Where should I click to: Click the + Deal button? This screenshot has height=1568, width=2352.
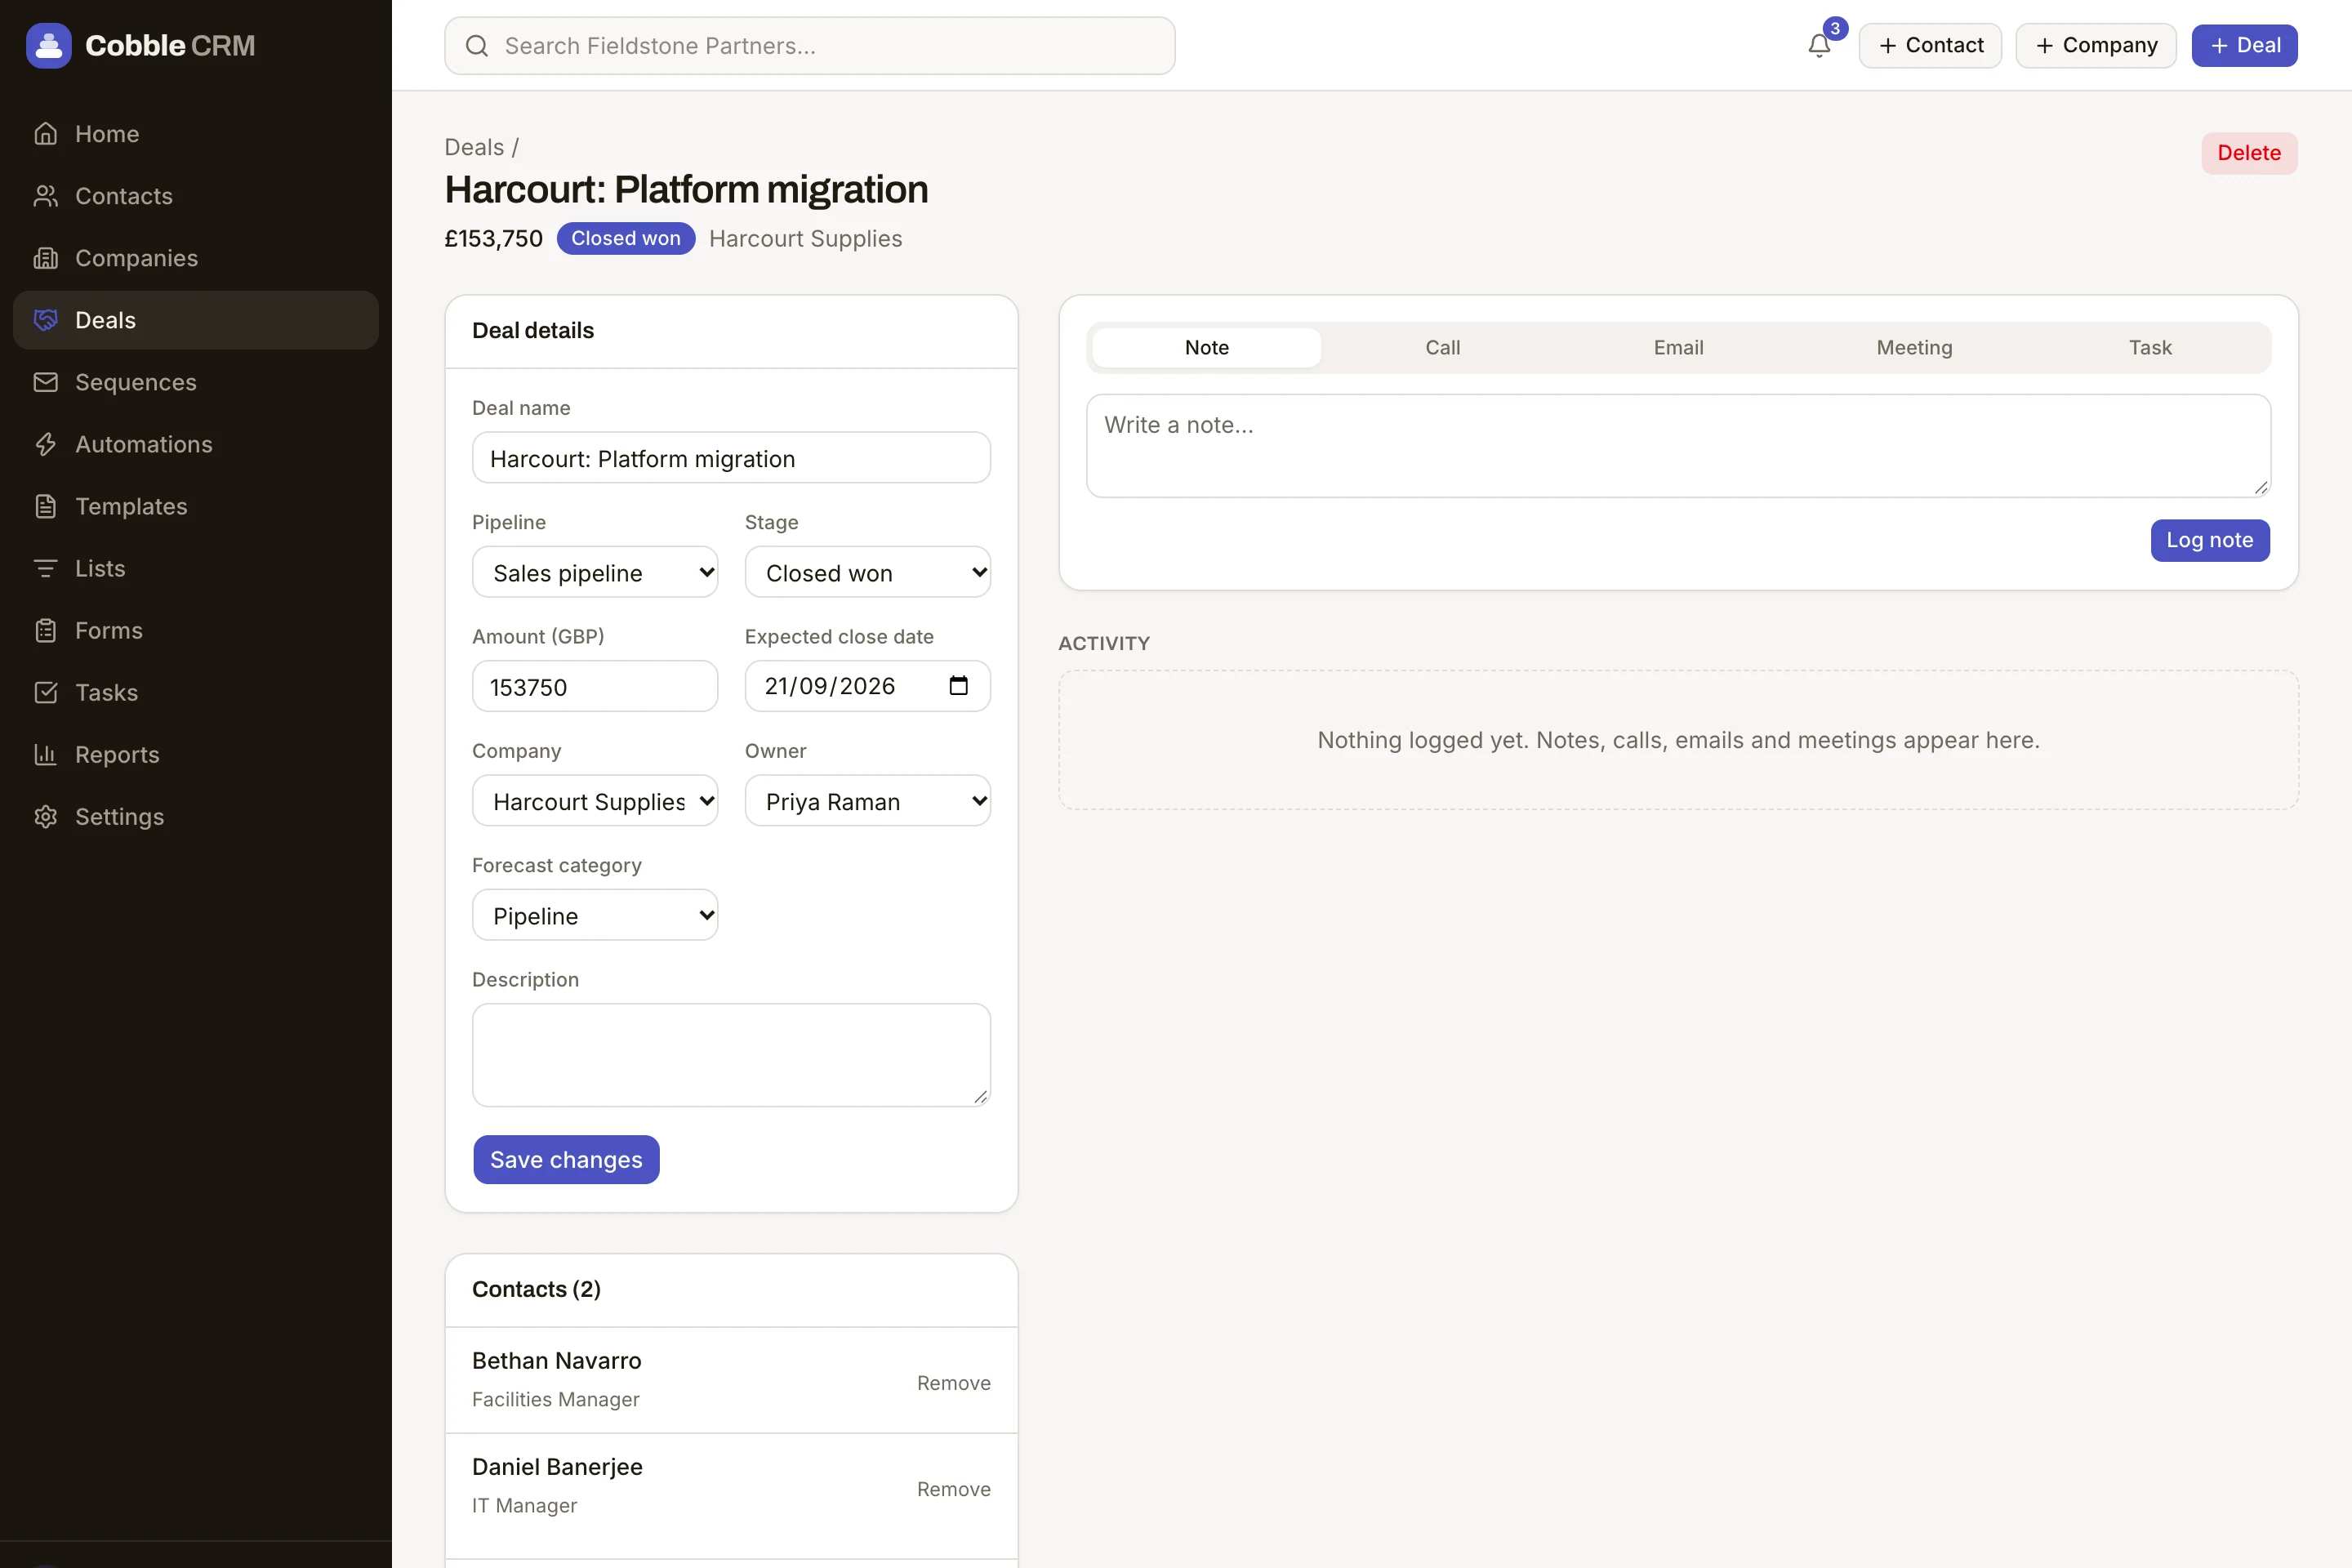(2245, 45)
